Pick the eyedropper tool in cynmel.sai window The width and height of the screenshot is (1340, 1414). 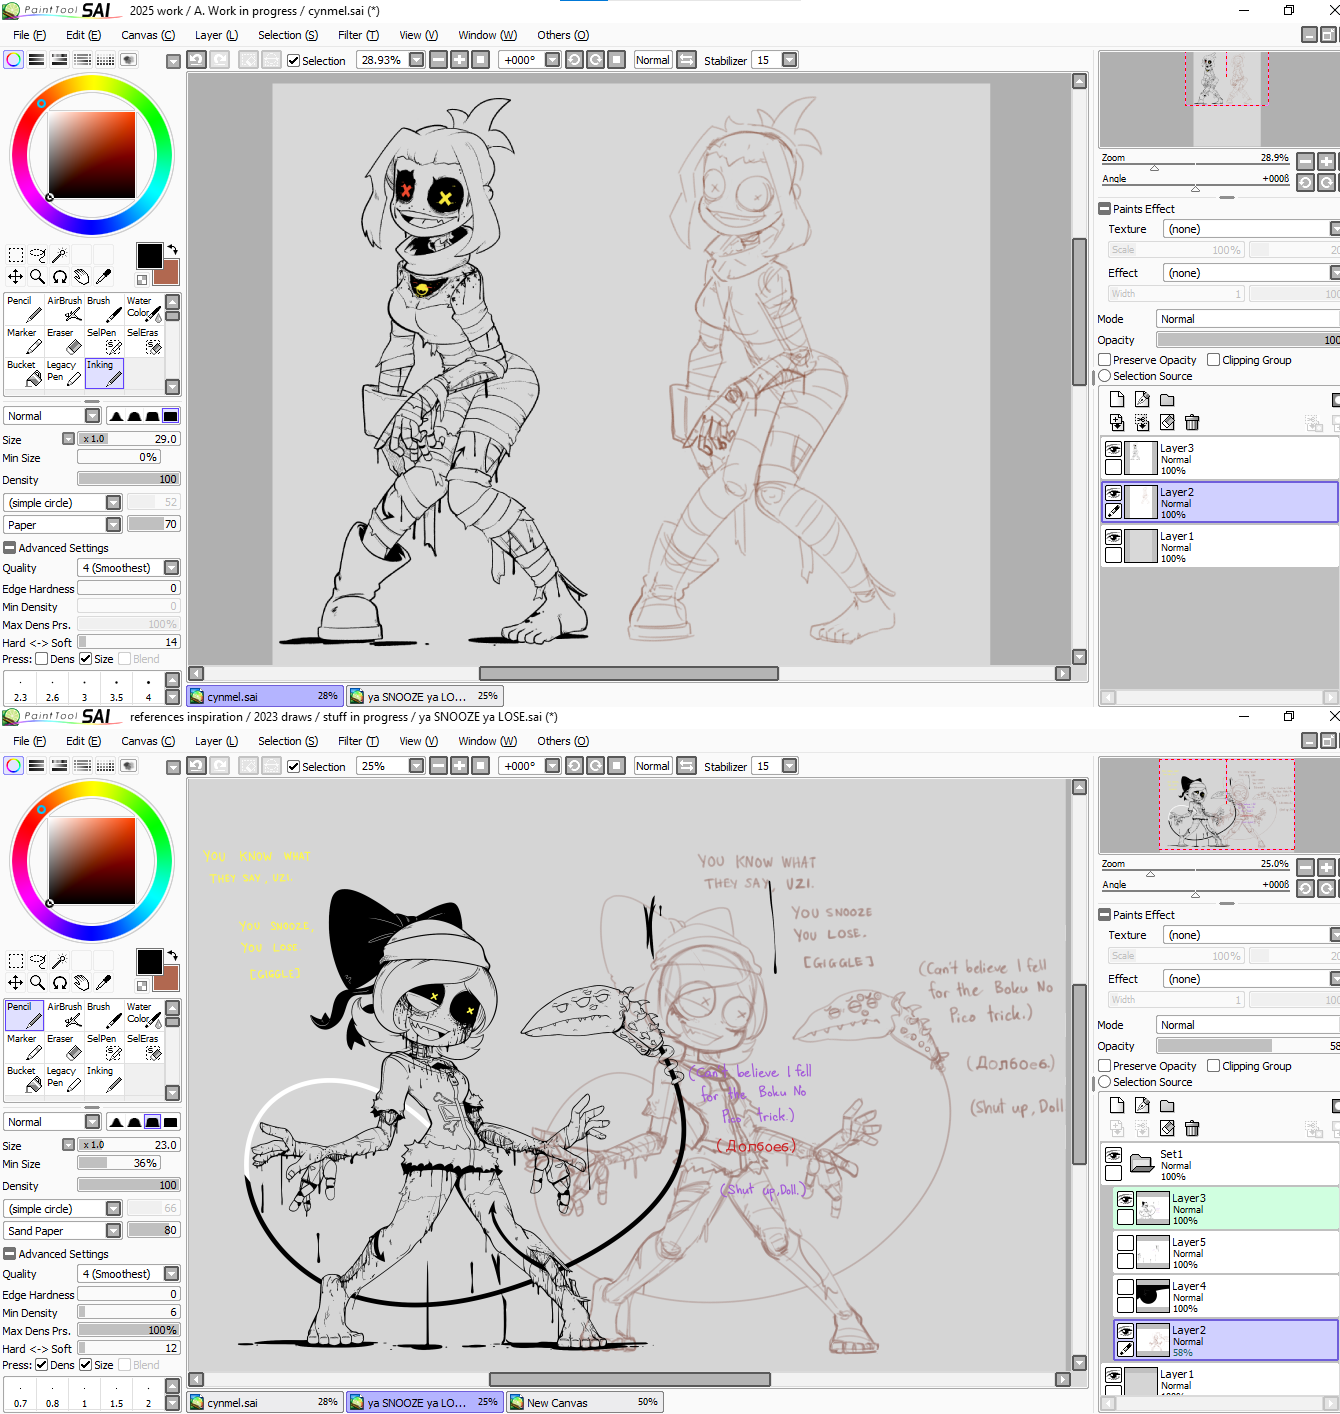pos(103,277)
